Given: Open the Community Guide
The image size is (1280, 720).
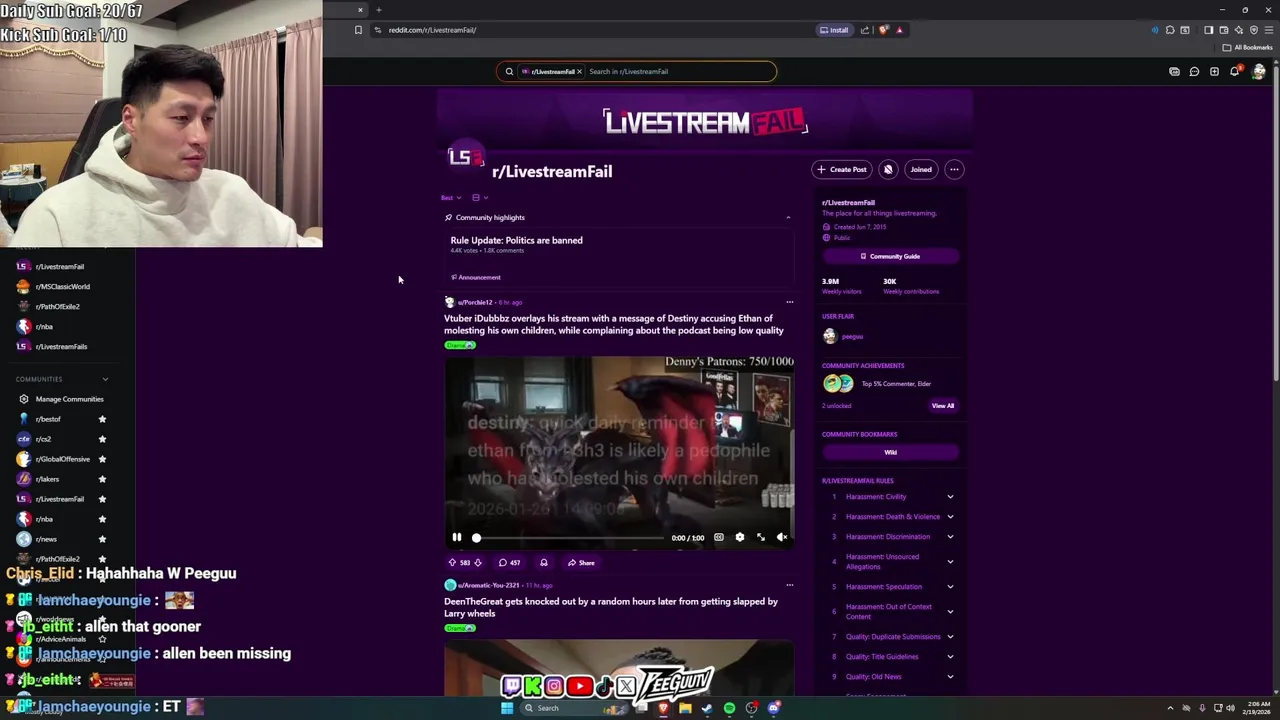Looking at the screenshot, I should [890, 257].
